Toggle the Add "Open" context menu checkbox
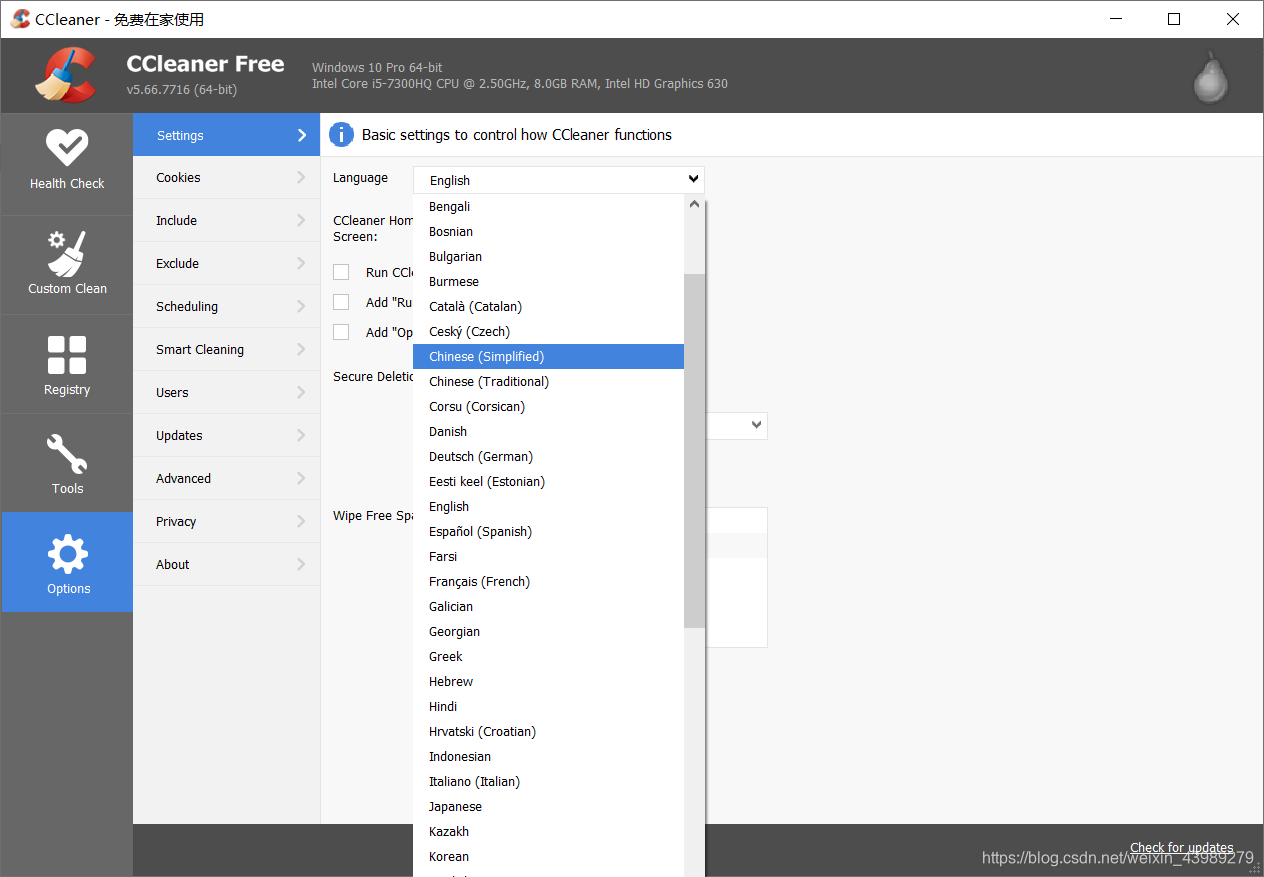The image size is (1264, 877). tap(341, 332)
